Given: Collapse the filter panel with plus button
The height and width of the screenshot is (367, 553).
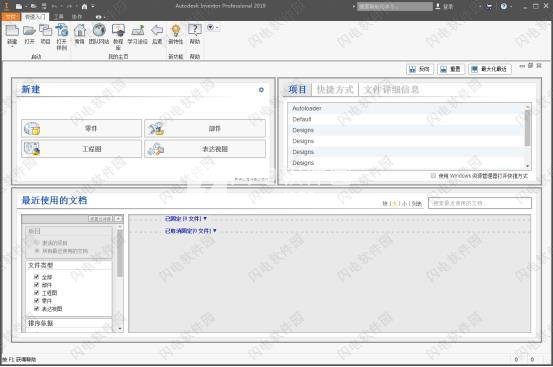Looking at the screenshot, I should tap(118, 219).
